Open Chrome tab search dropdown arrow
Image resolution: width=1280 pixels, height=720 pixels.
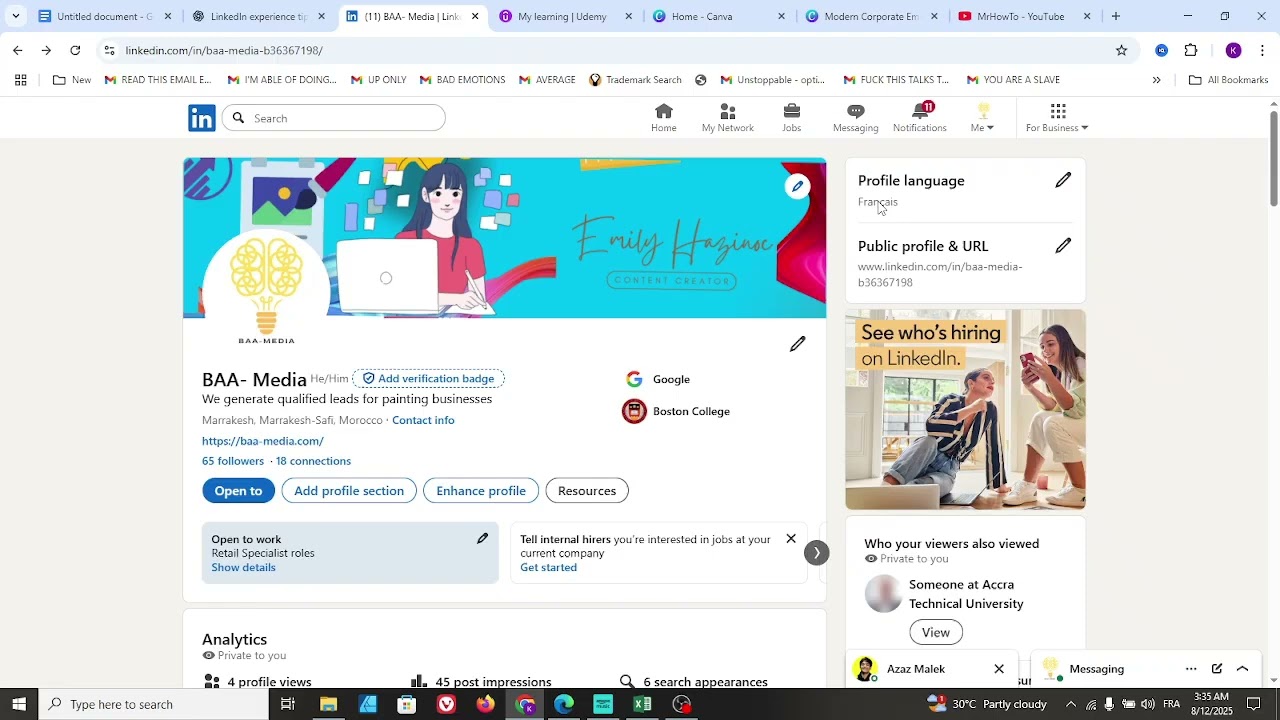click(x=15, y=16)
